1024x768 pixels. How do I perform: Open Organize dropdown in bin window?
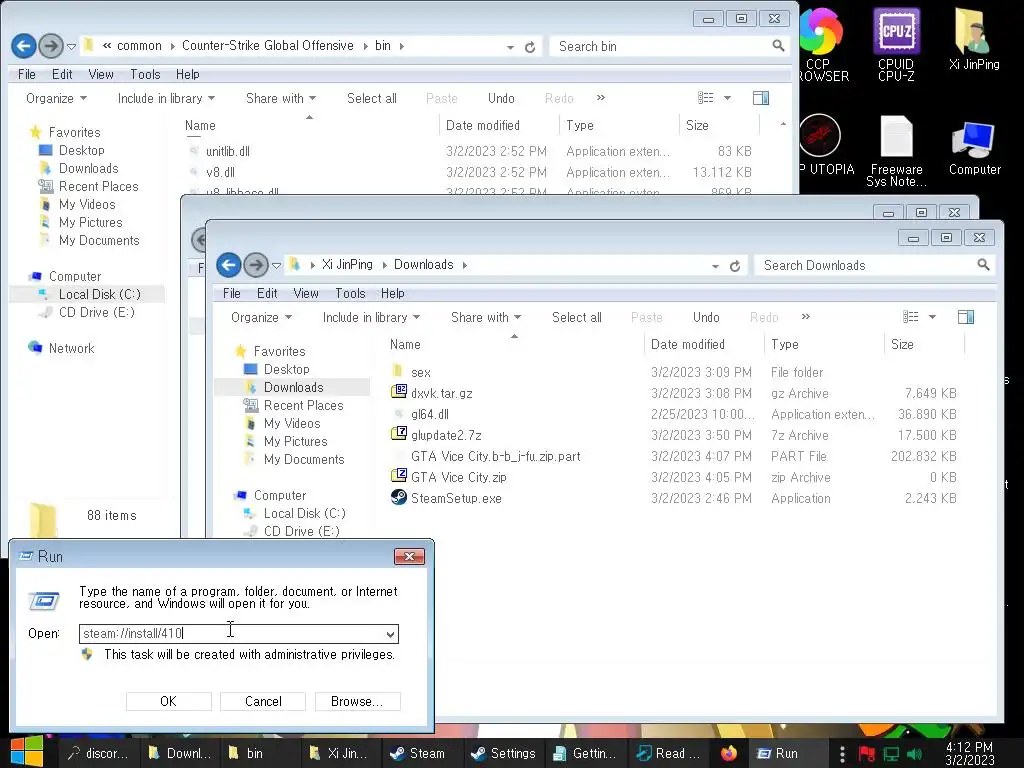56,99
